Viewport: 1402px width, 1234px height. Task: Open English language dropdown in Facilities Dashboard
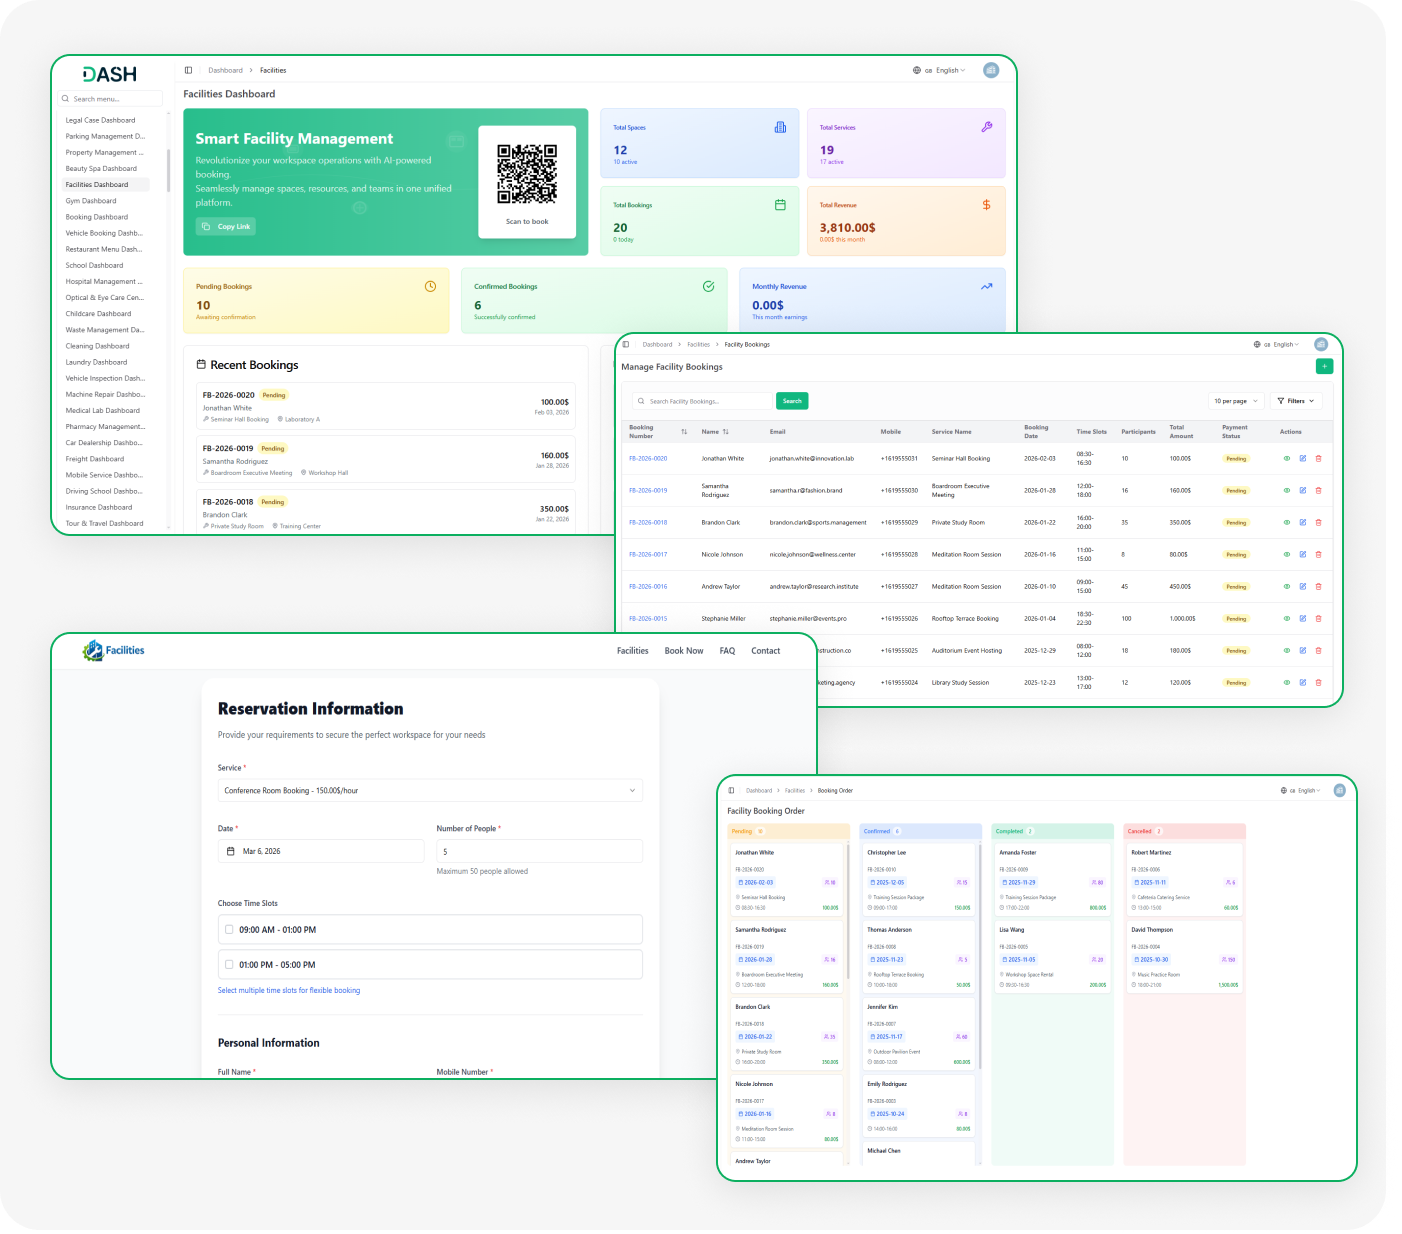pos(940,70)
